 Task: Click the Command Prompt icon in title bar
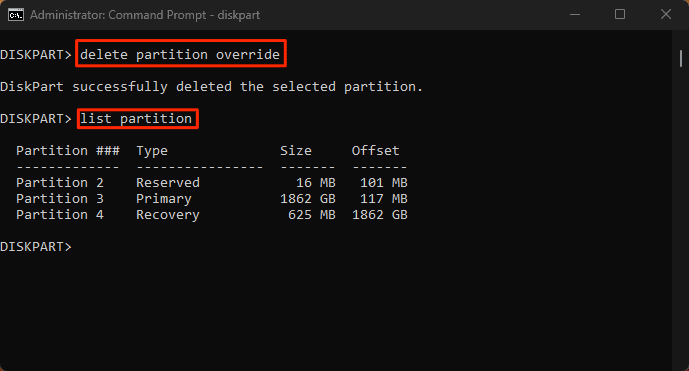pos(16,15)
